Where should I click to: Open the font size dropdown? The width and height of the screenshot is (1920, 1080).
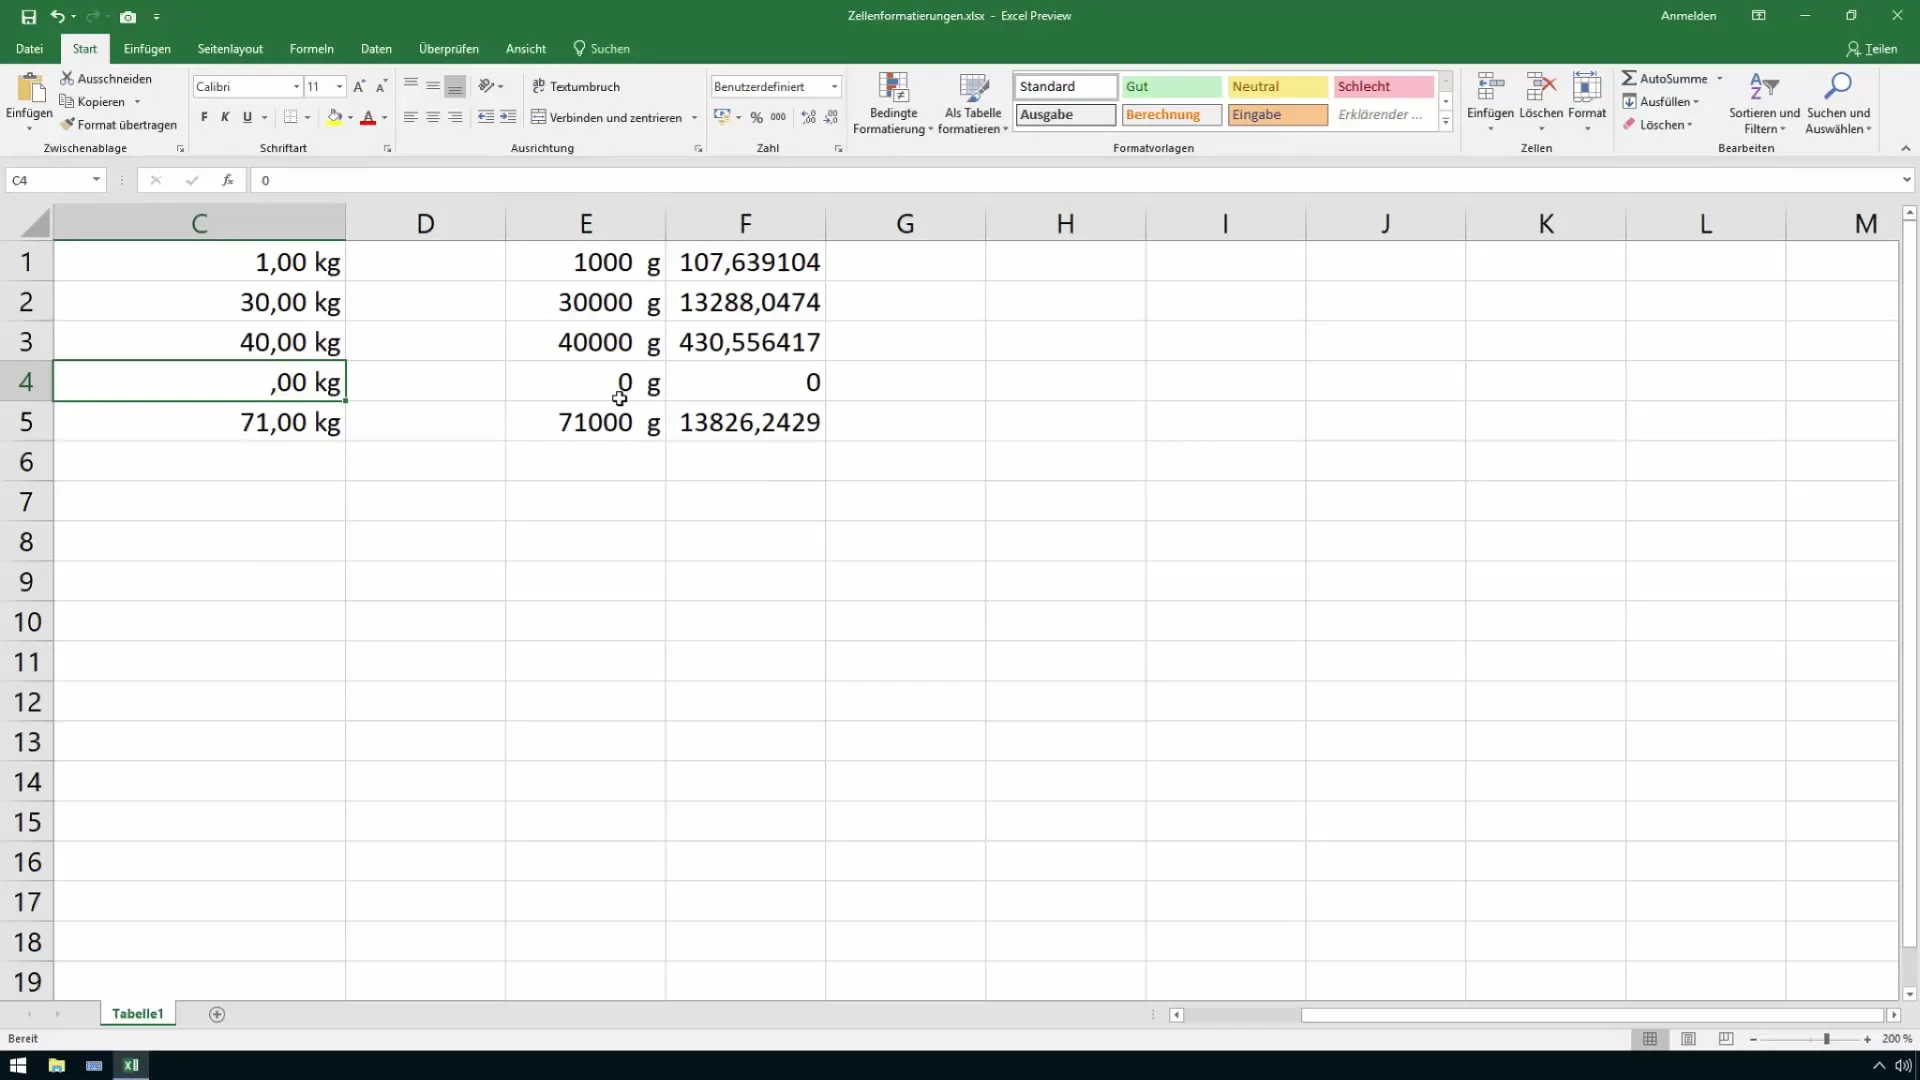(x=340, y=87)
